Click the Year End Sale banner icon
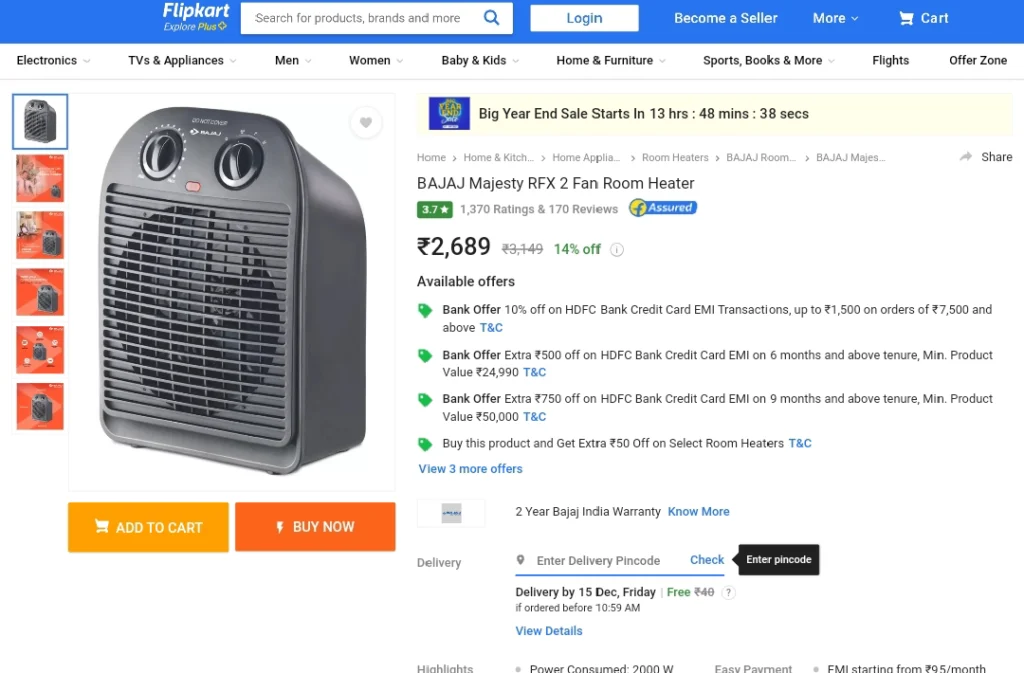The width and height of the screenshot is (1024, 673). coord(449,113)
